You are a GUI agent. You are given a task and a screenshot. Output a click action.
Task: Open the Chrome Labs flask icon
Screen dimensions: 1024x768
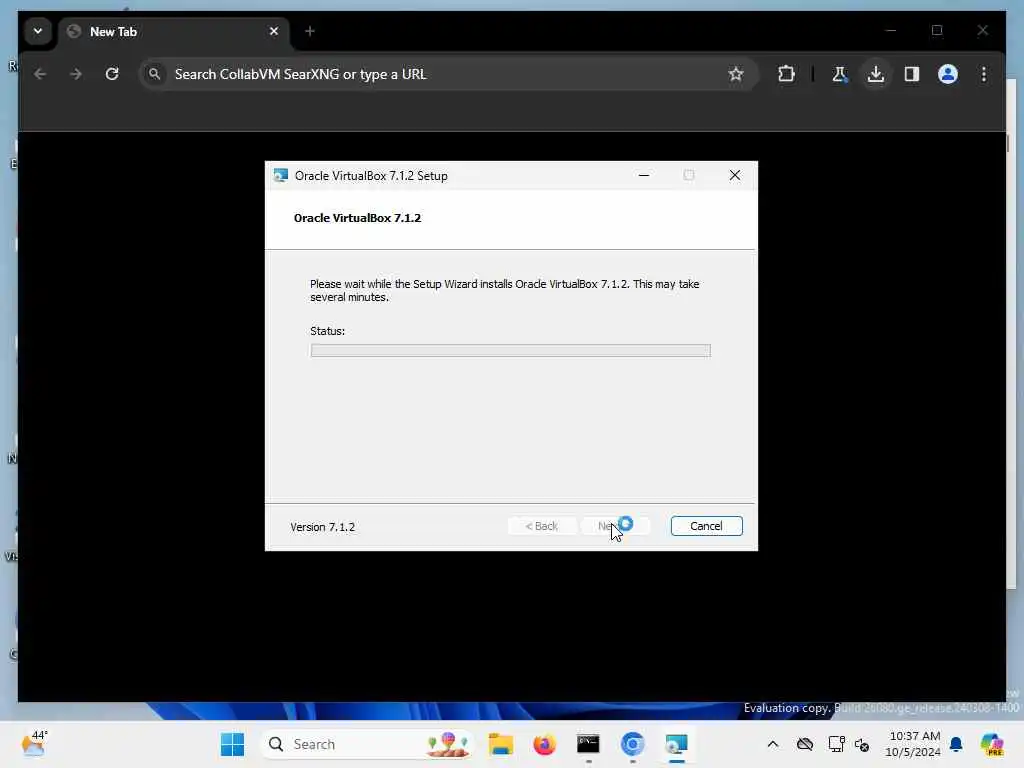point(839,74)
